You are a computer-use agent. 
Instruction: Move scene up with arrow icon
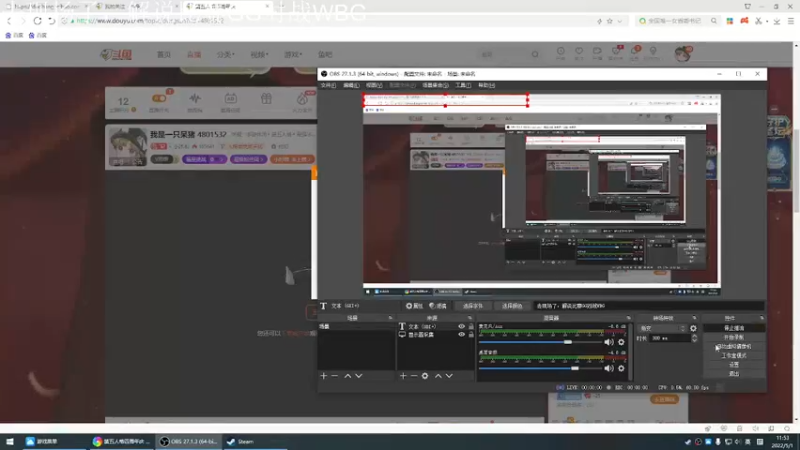[347, 376]
